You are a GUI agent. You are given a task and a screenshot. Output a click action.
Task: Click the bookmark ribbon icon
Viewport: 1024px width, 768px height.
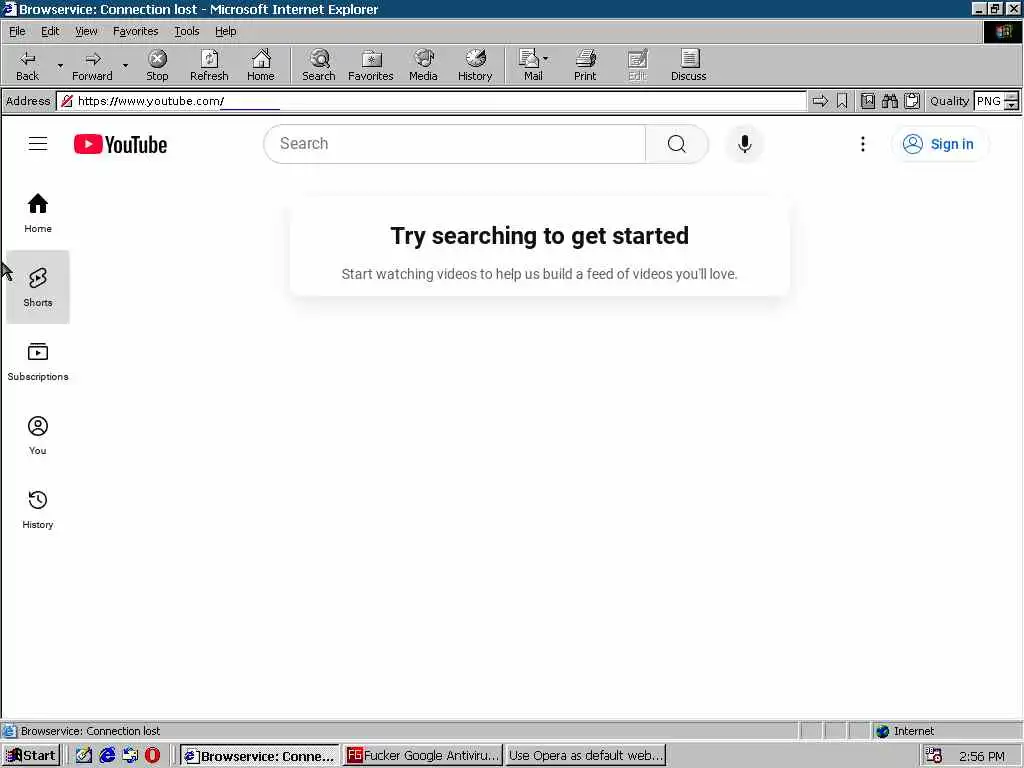(x=842, y=101)
